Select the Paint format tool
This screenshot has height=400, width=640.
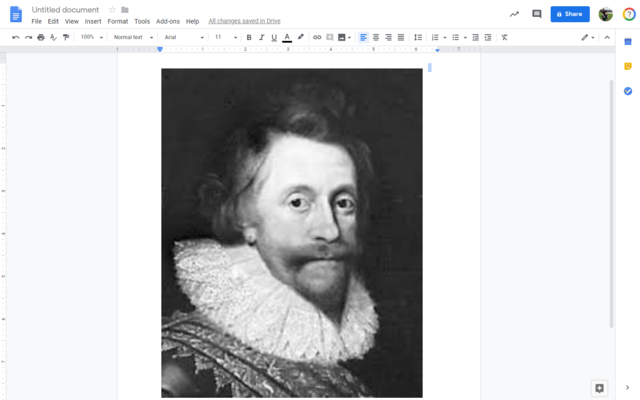66,37
